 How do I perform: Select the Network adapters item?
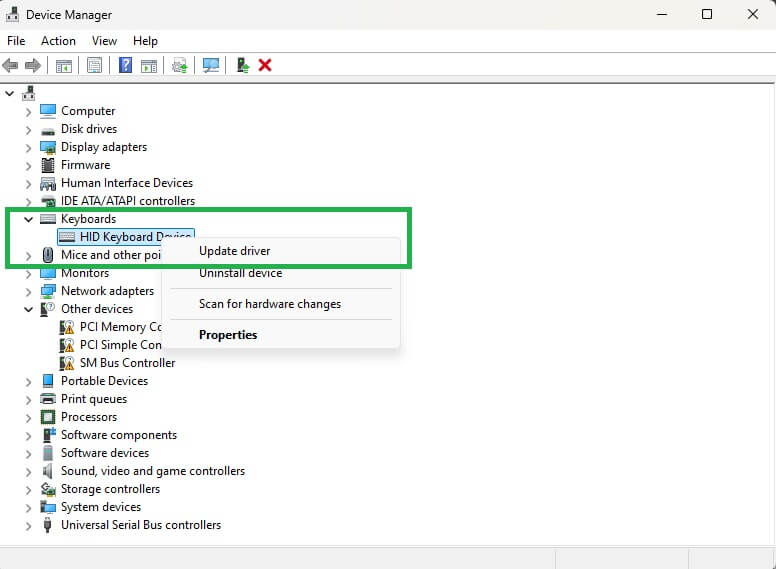[x=107, y=291]
